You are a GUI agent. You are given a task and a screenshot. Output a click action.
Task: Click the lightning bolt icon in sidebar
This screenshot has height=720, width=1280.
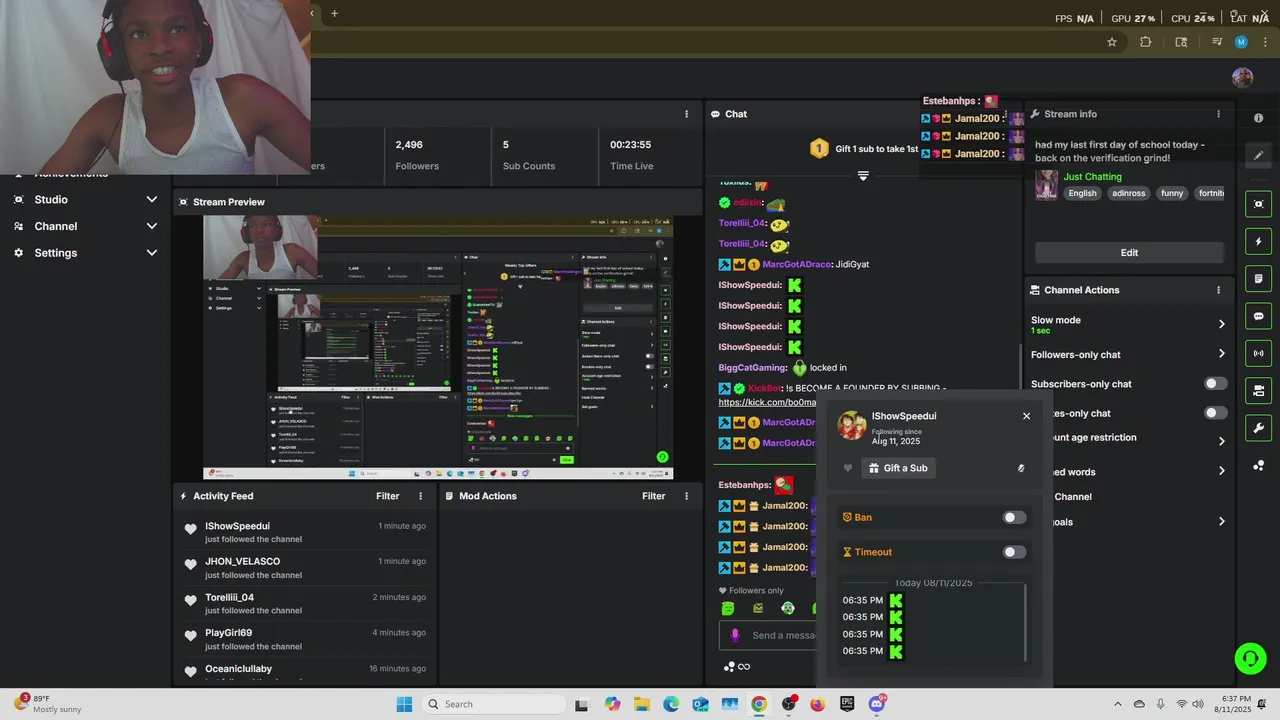pos(1258,241)
